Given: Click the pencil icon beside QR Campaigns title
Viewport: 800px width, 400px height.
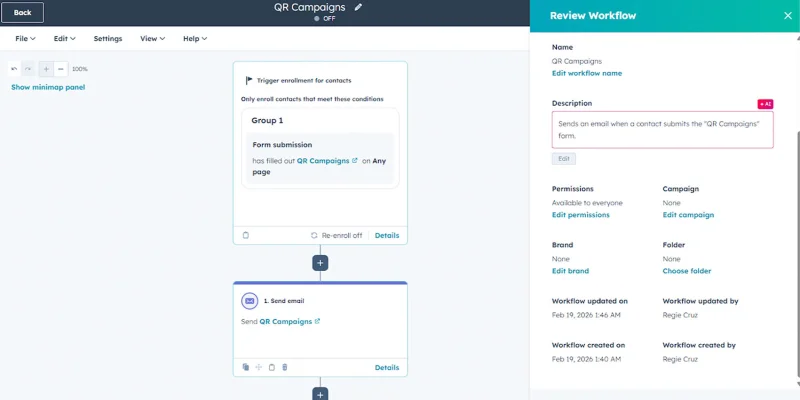Looking at the screenshot, I should pyautogui.click(x=358, y=7).
